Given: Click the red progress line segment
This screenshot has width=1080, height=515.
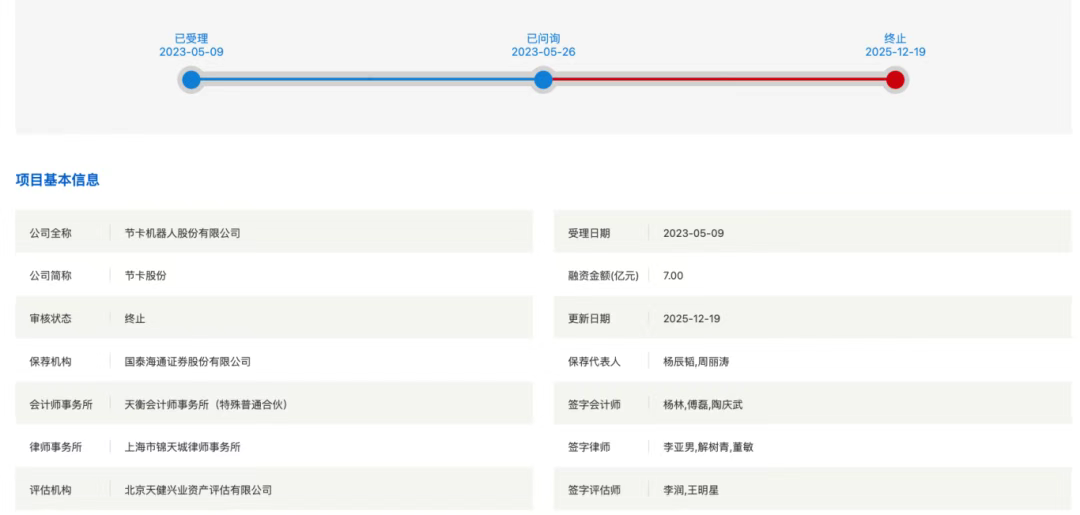Looking at the screenshot, I should pos(719,80).
